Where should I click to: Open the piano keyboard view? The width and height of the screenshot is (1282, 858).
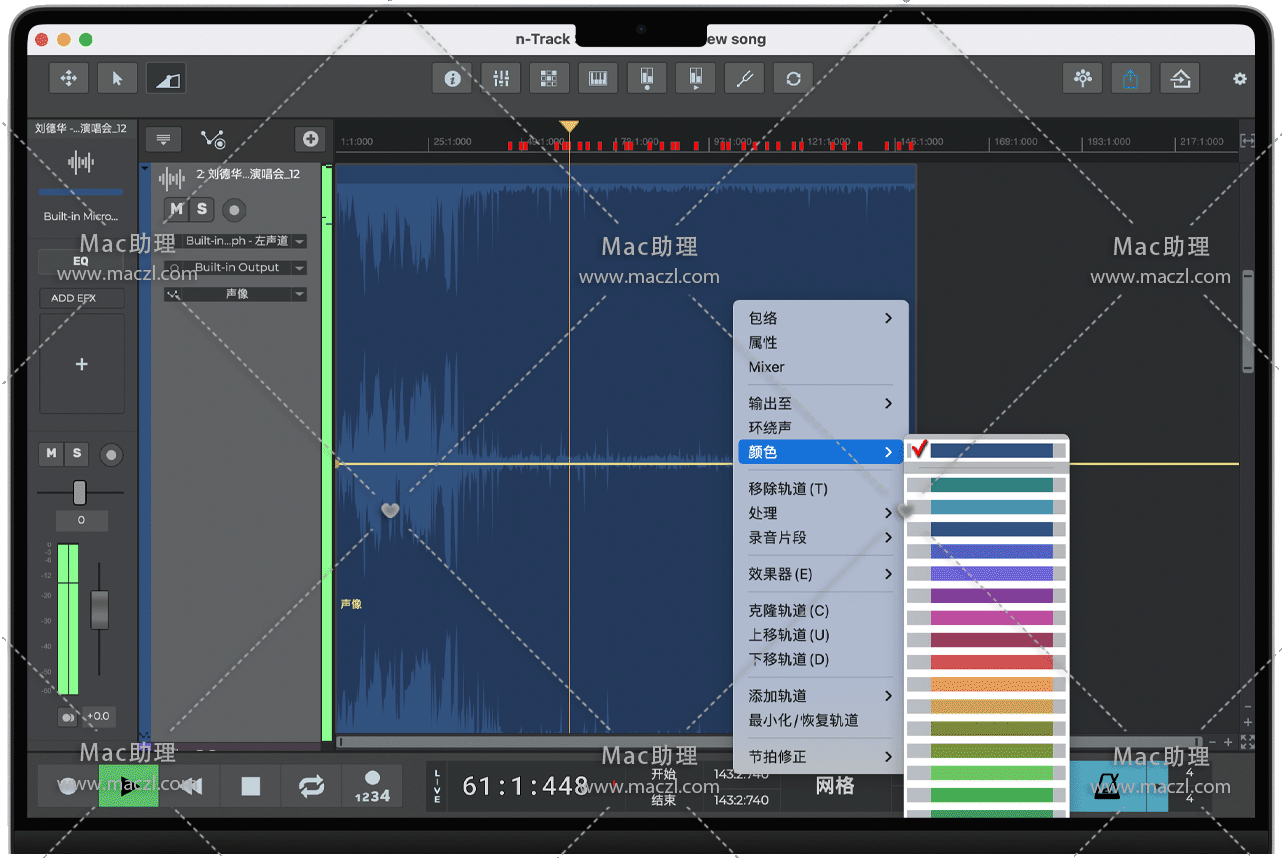coord(598,79)
